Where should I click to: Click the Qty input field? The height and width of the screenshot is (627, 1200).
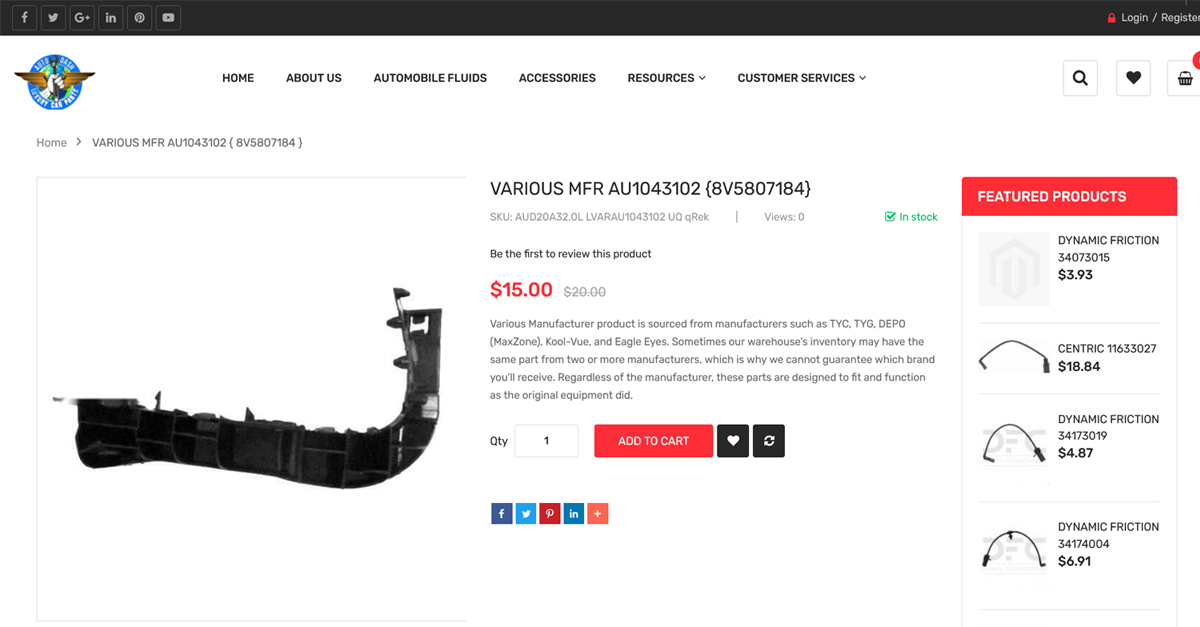coord(546,441)
